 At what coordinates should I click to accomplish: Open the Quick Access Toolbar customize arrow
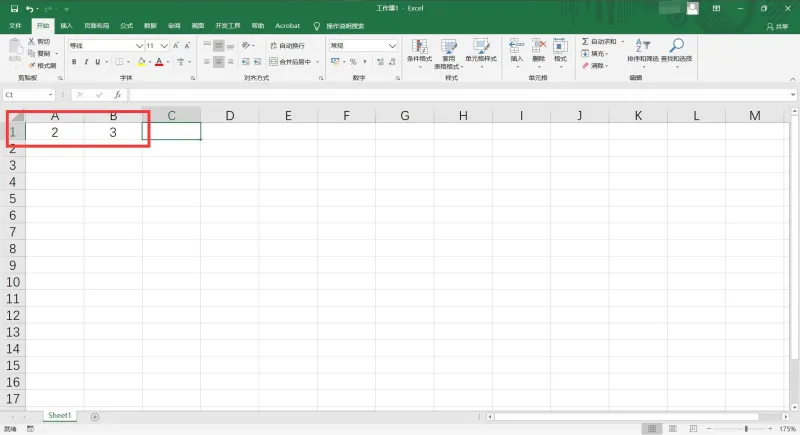[66, 9]
